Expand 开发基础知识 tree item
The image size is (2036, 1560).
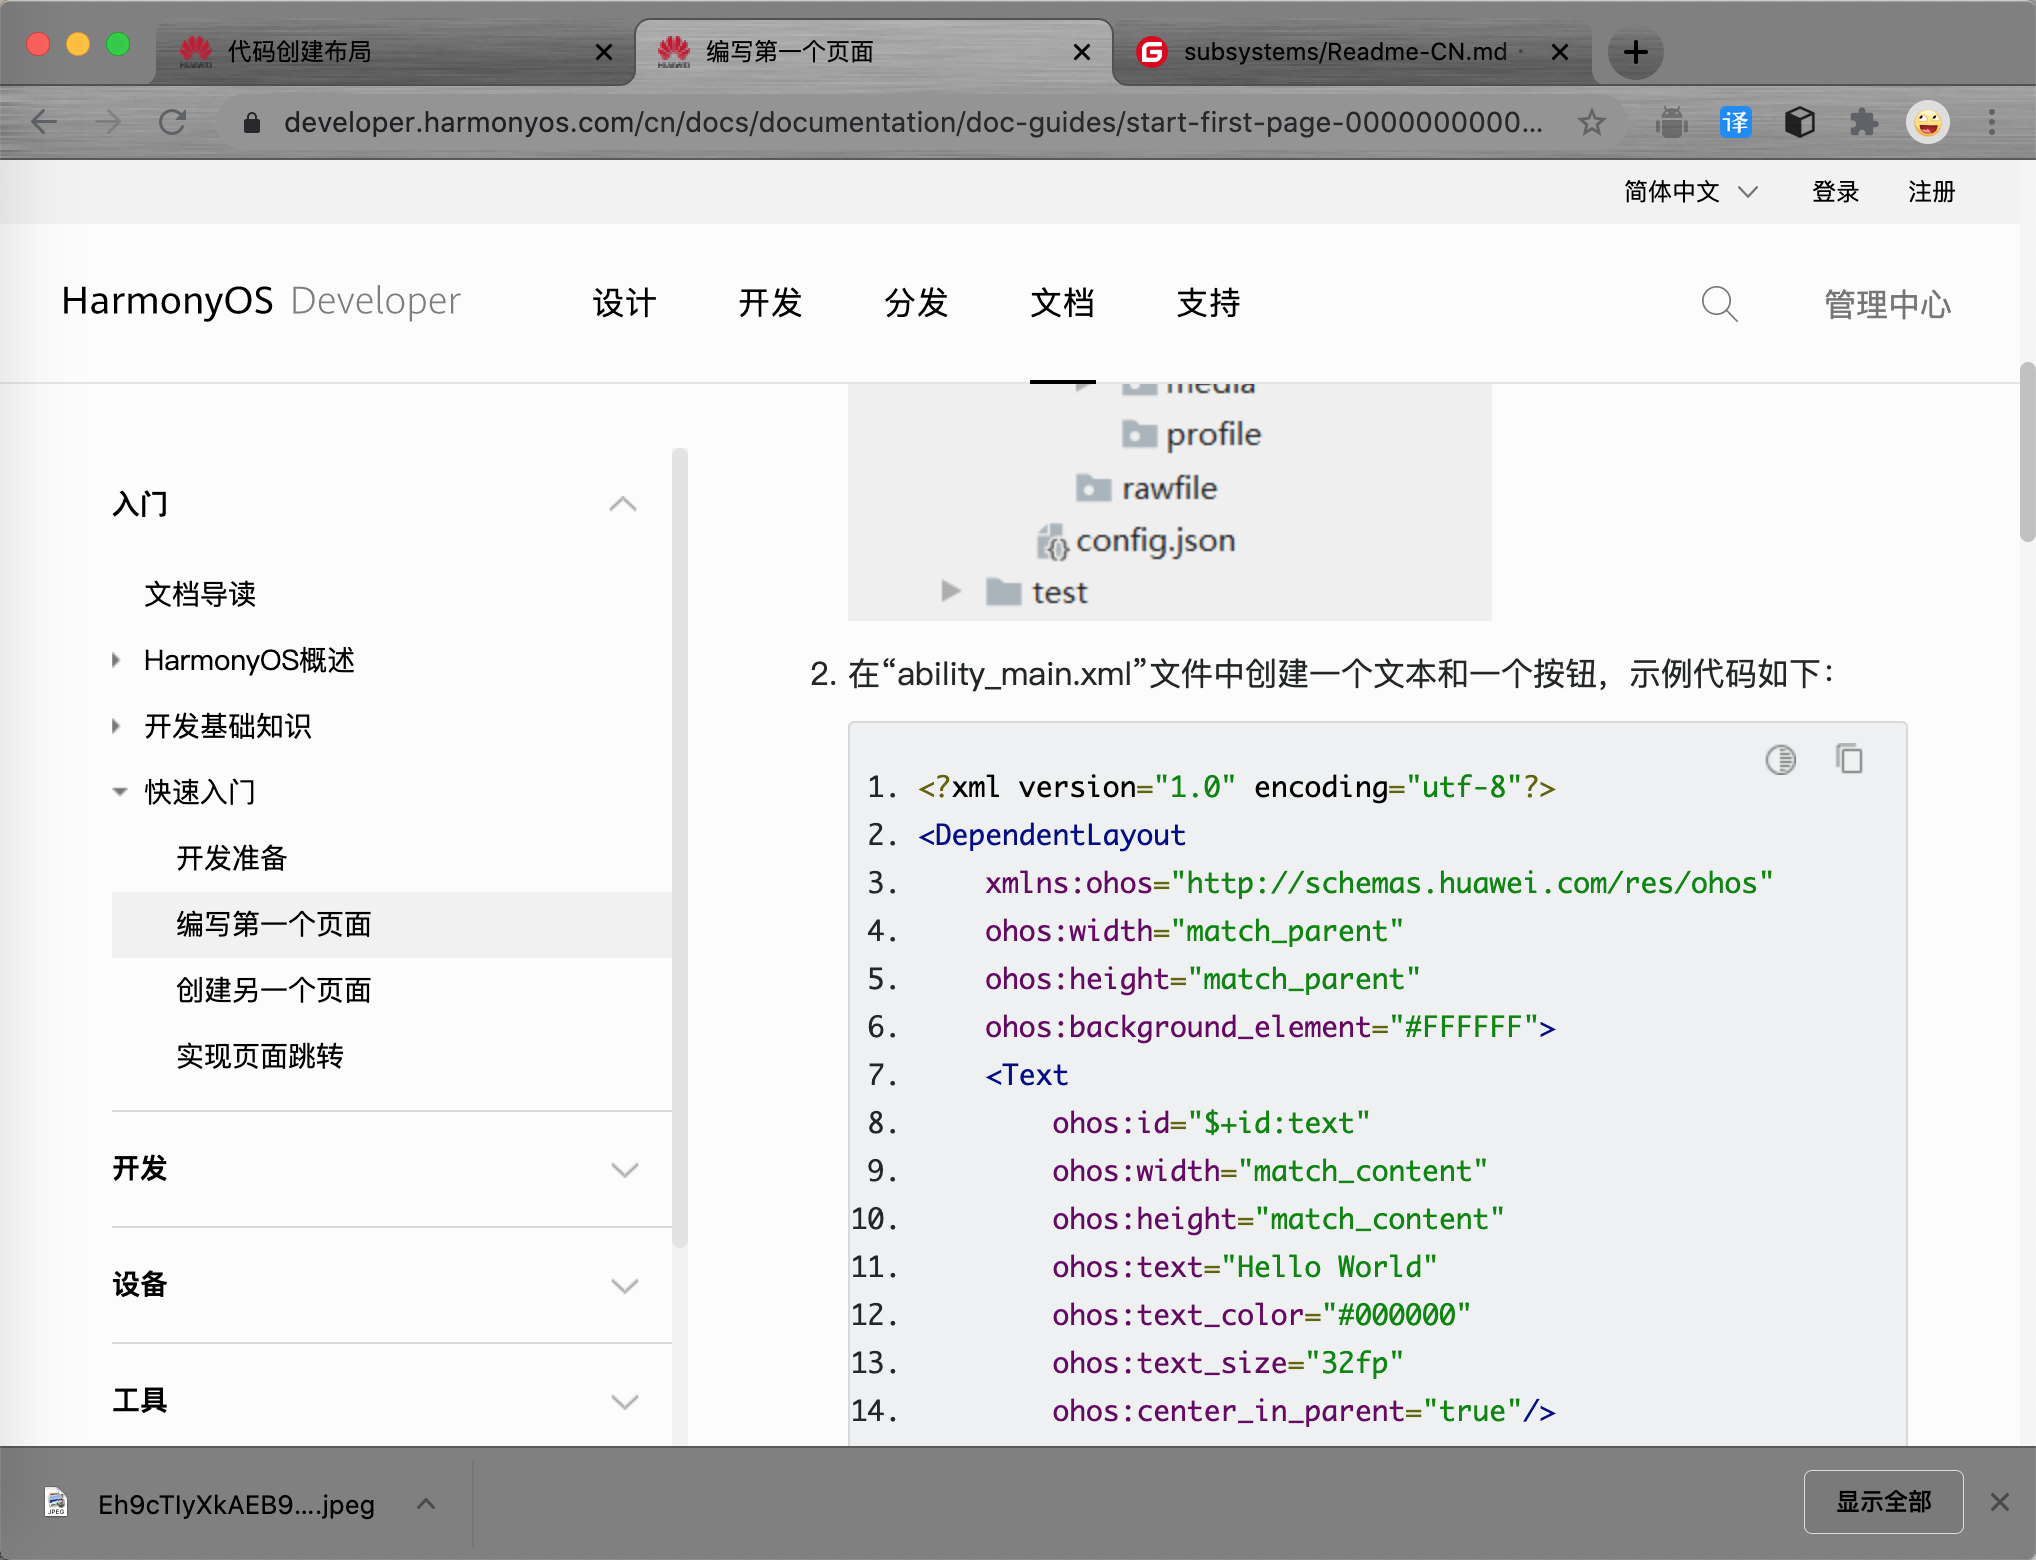coord(116,726)
